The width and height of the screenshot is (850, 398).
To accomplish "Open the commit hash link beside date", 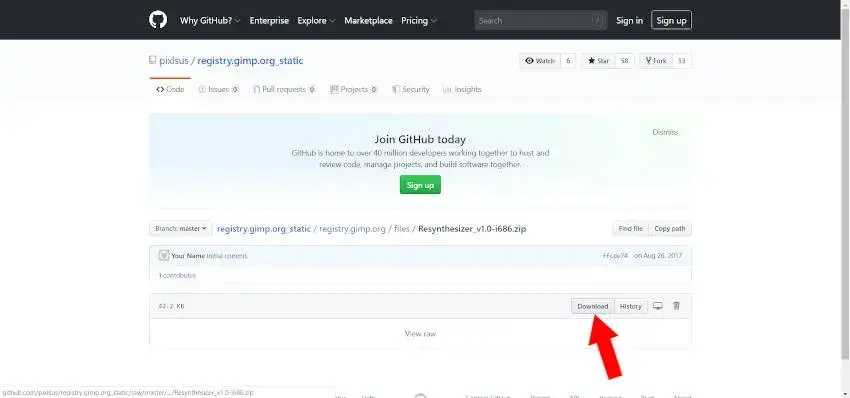I will tap(615, 256).
